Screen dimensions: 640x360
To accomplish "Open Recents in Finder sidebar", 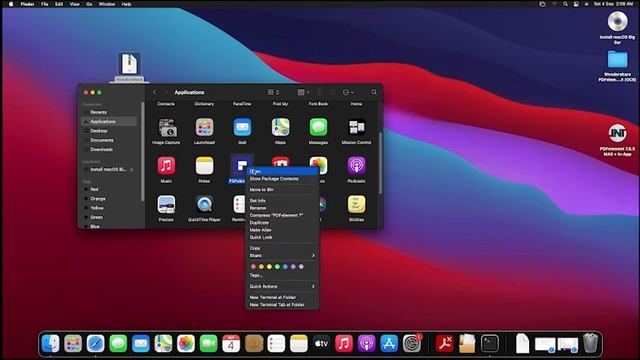I will (x=109, y=112).
